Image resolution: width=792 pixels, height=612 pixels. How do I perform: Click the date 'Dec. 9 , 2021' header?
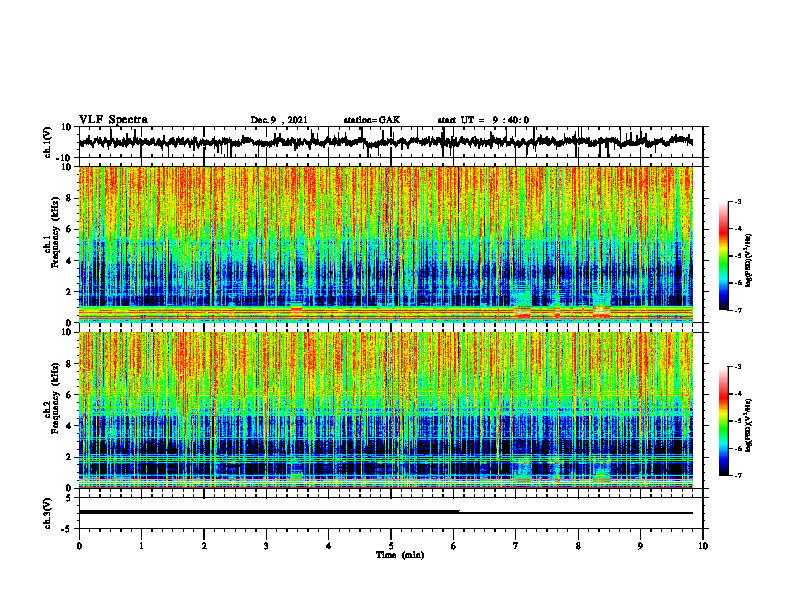coord(279,120)
